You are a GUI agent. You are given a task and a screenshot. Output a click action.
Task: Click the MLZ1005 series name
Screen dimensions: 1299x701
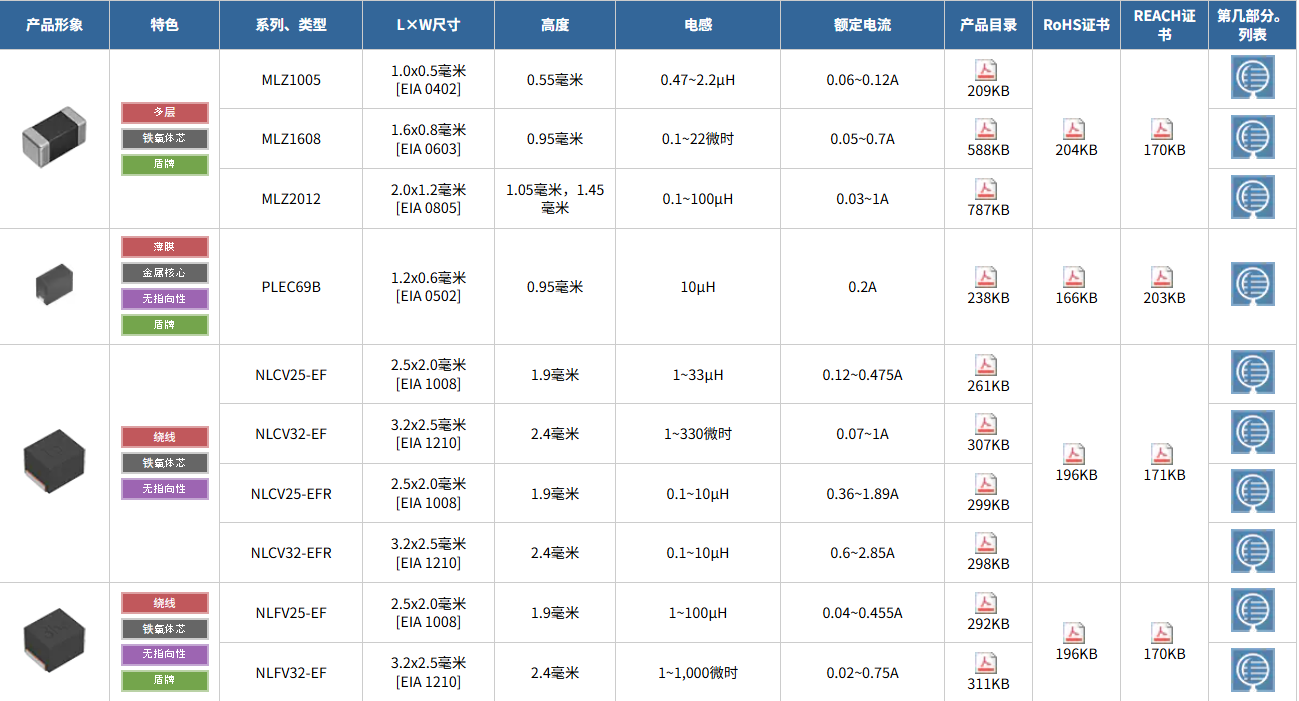pos(291,80)
